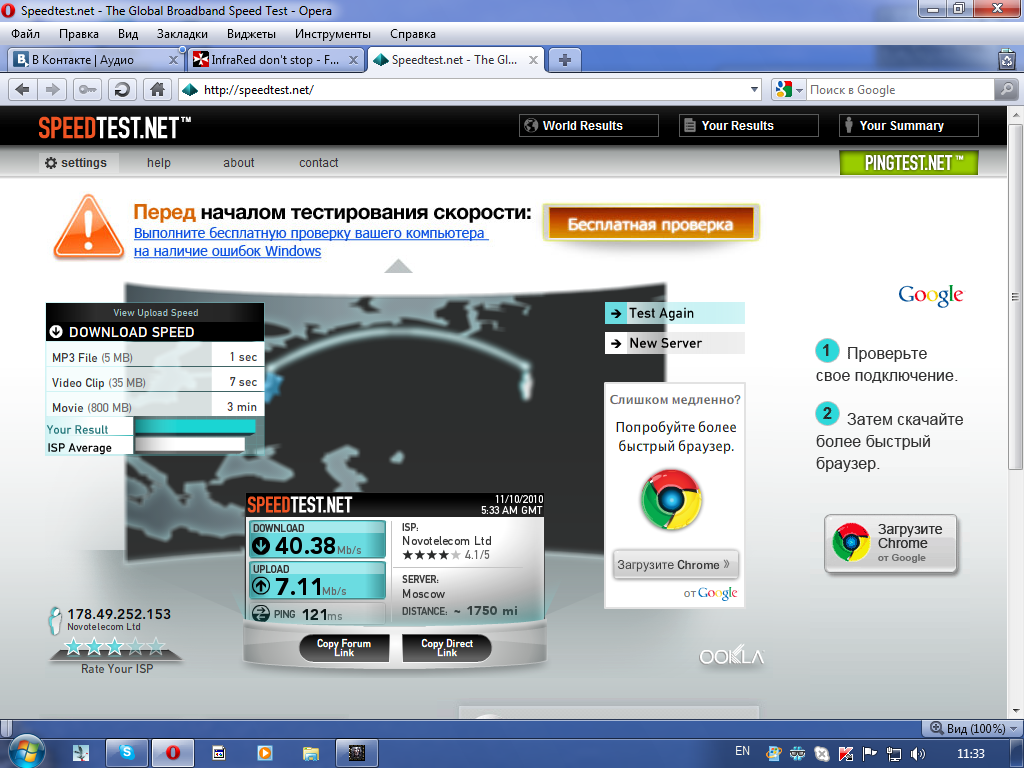The height and width of the screenshot is (768, 1024).
Task: Open the Правка menu
Action: pyautogui.click(x=79, y=34)
